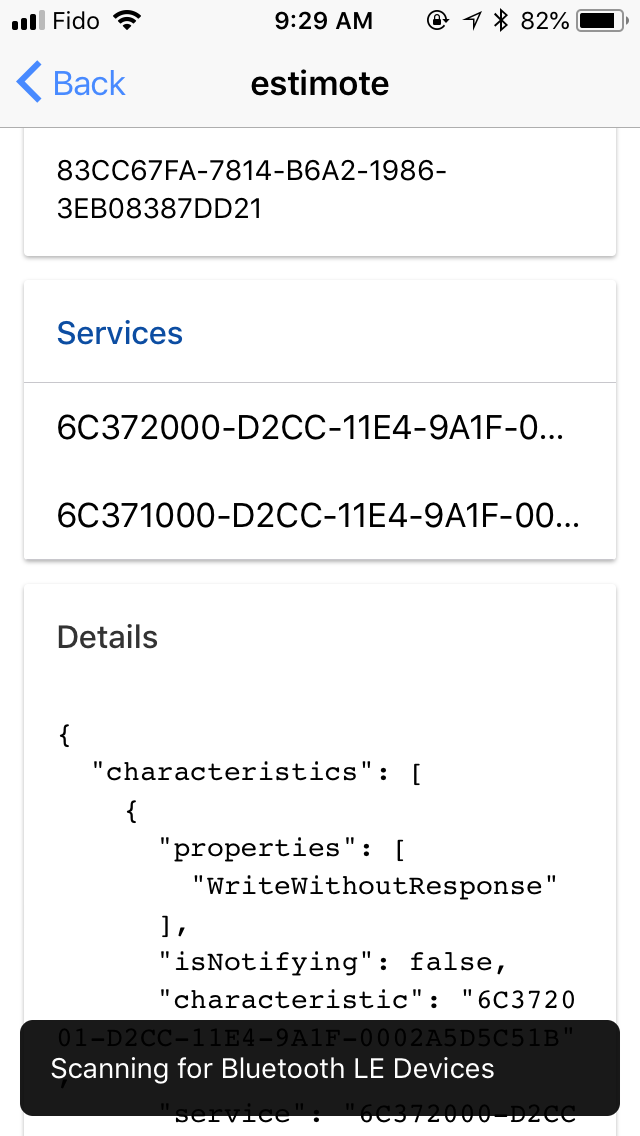
Task: Open service 6C372000-D2CC-11E4-9A1F
Action: pyautogui.click(x=310, y=429)
